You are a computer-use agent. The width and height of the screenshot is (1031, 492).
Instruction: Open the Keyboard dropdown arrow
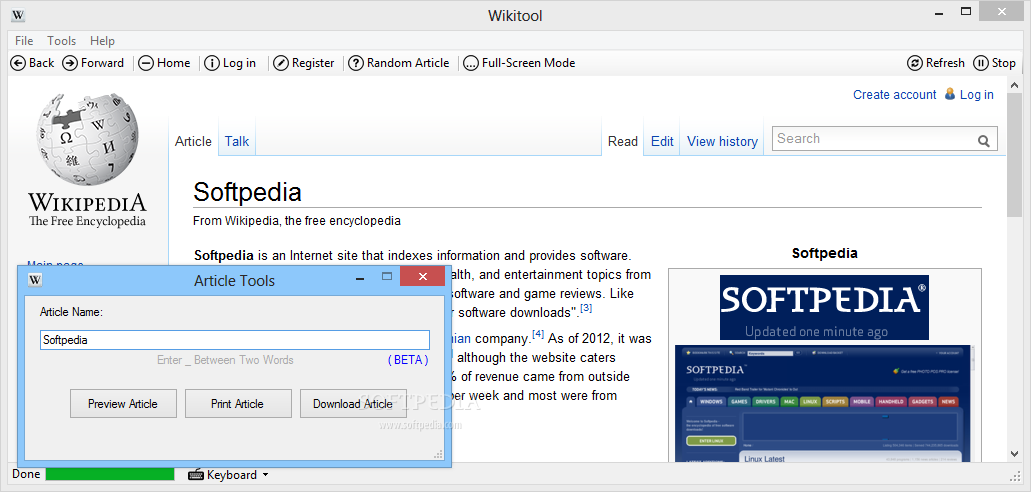click(265, 475)
